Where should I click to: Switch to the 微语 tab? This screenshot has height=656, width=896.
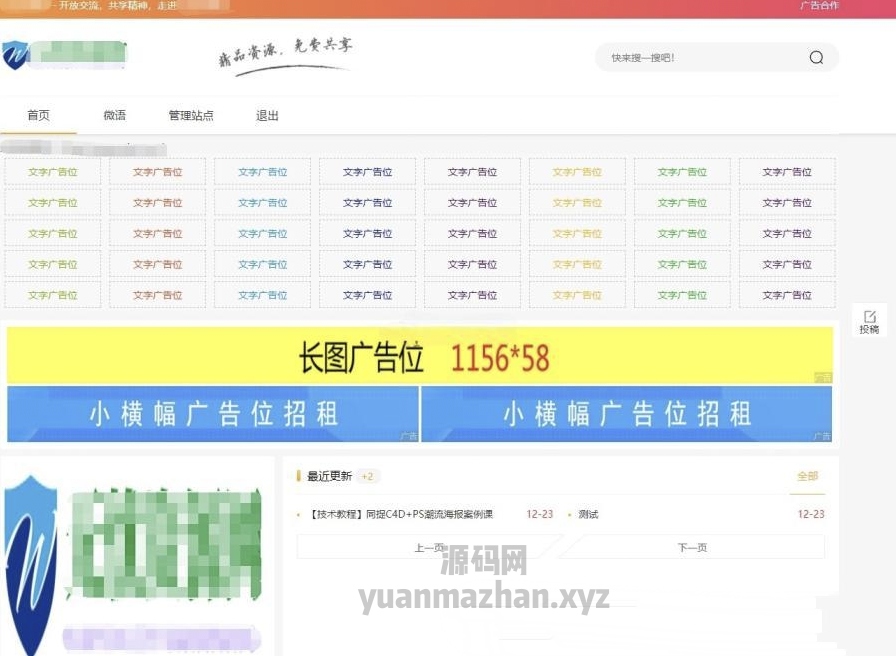click(x=113, y=115)
